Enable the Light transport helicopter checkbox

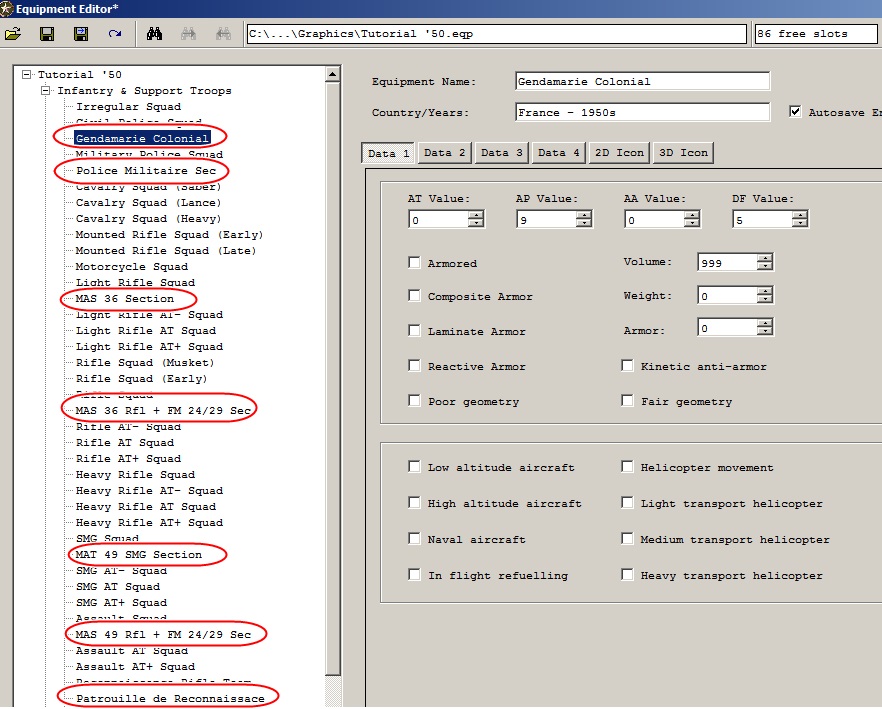click(627, 502)
